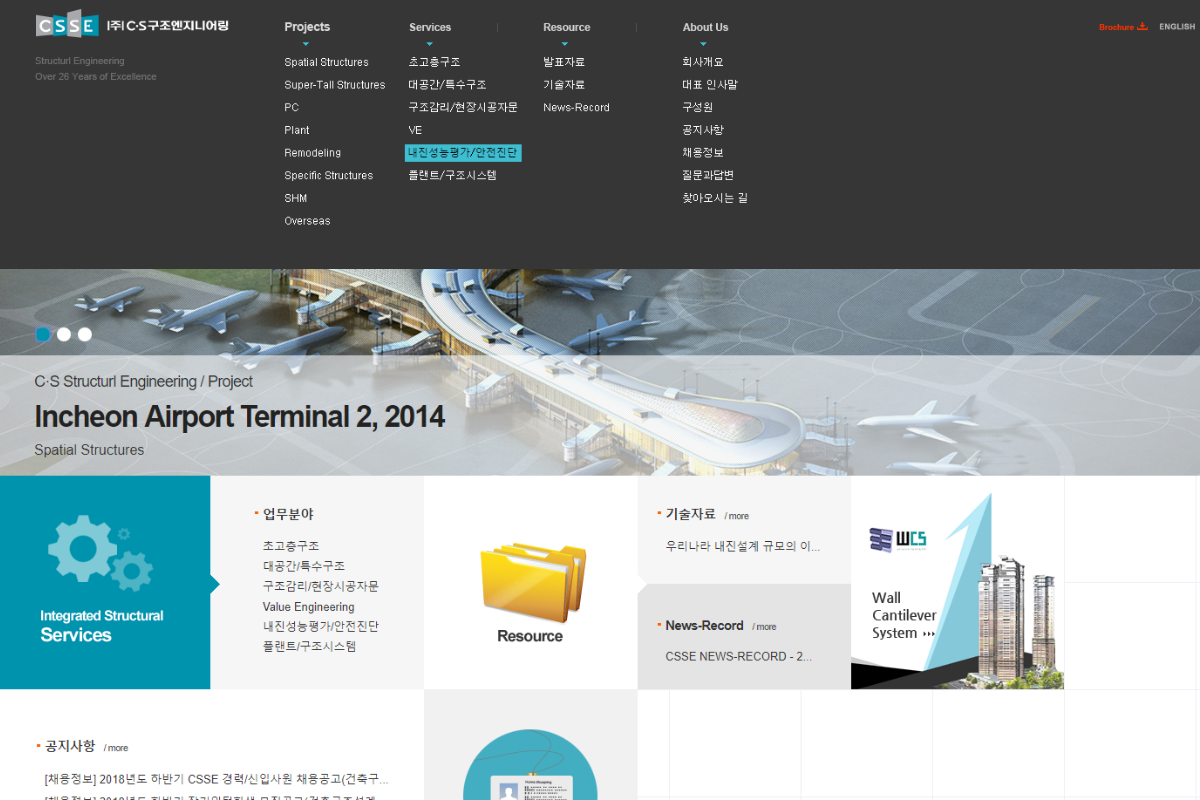The width and height of the screenshot is (1200, 800).
Task: Expand the About Us menu arrow
Action: pos(704,44)
